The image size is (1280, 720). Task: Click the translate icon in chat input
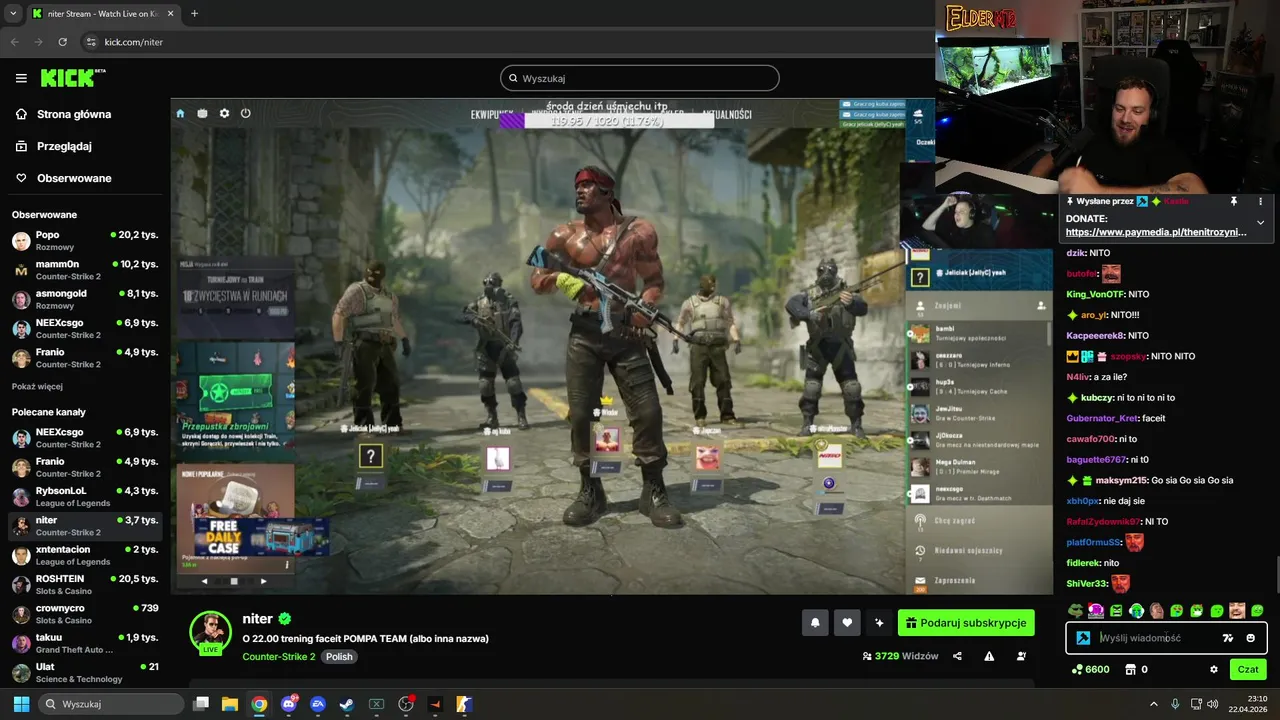pyautogui.click(x=1228, y=638)
